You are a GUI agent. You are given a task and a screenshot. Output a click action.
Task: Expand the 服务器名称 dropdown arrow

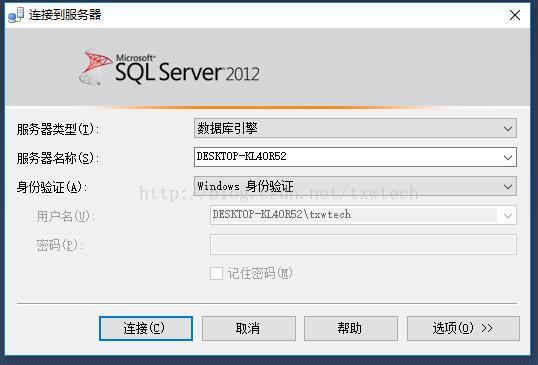point(508,157)
